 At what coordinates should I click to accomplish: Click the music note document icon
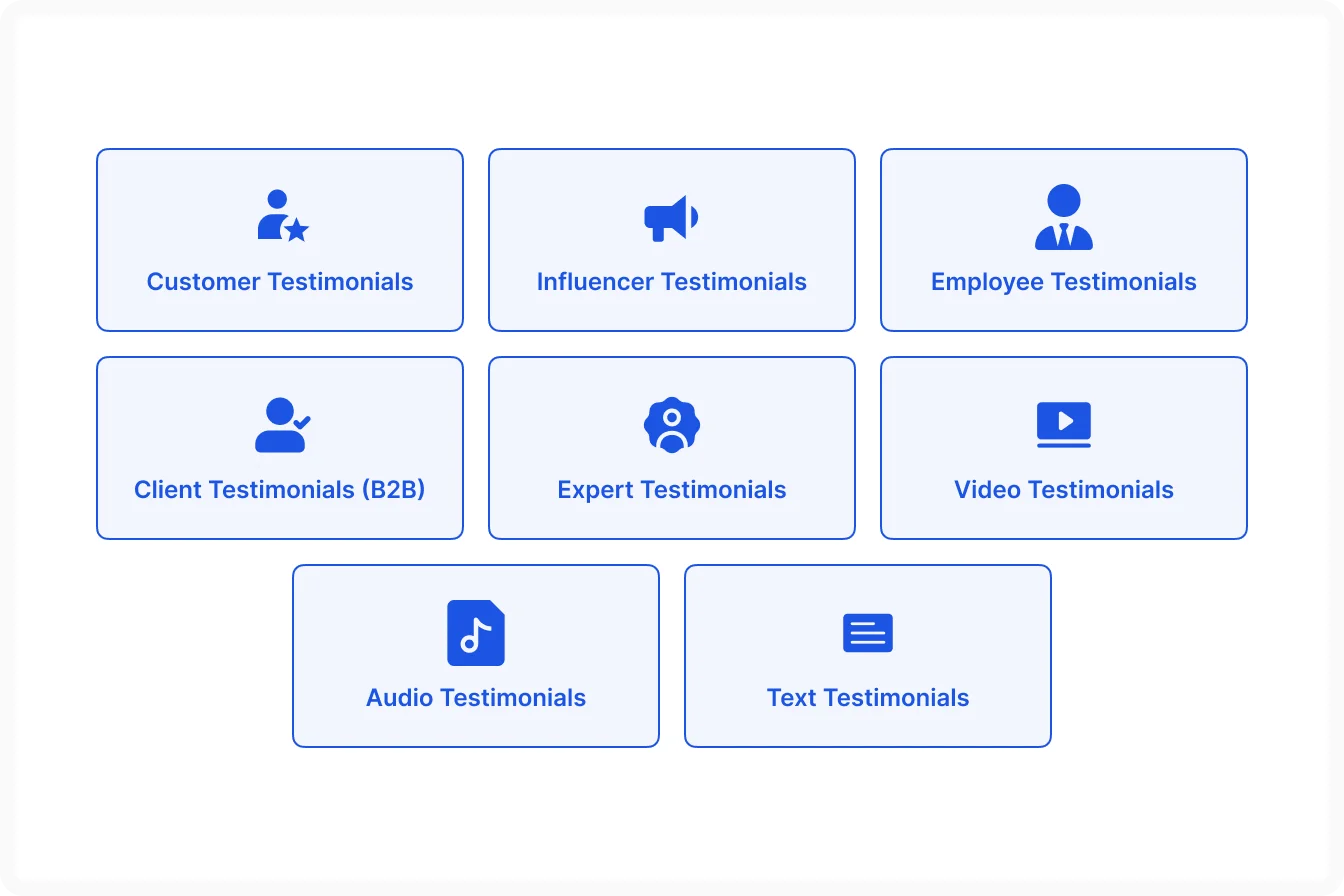pos(476,632)
